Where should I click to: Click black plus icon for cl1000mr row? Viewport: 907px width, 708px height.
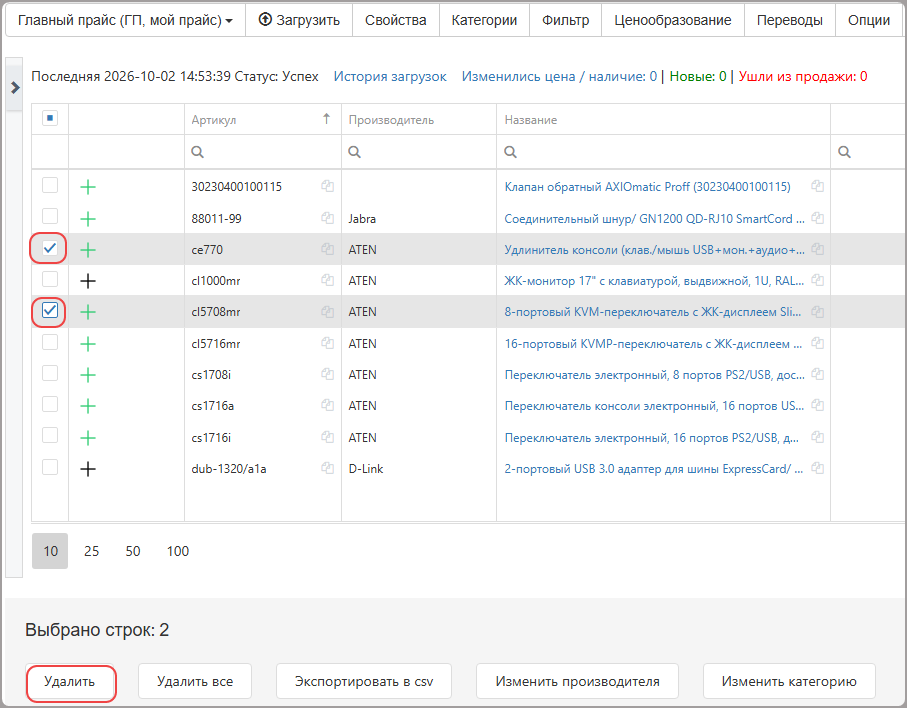tap(88, 281)
